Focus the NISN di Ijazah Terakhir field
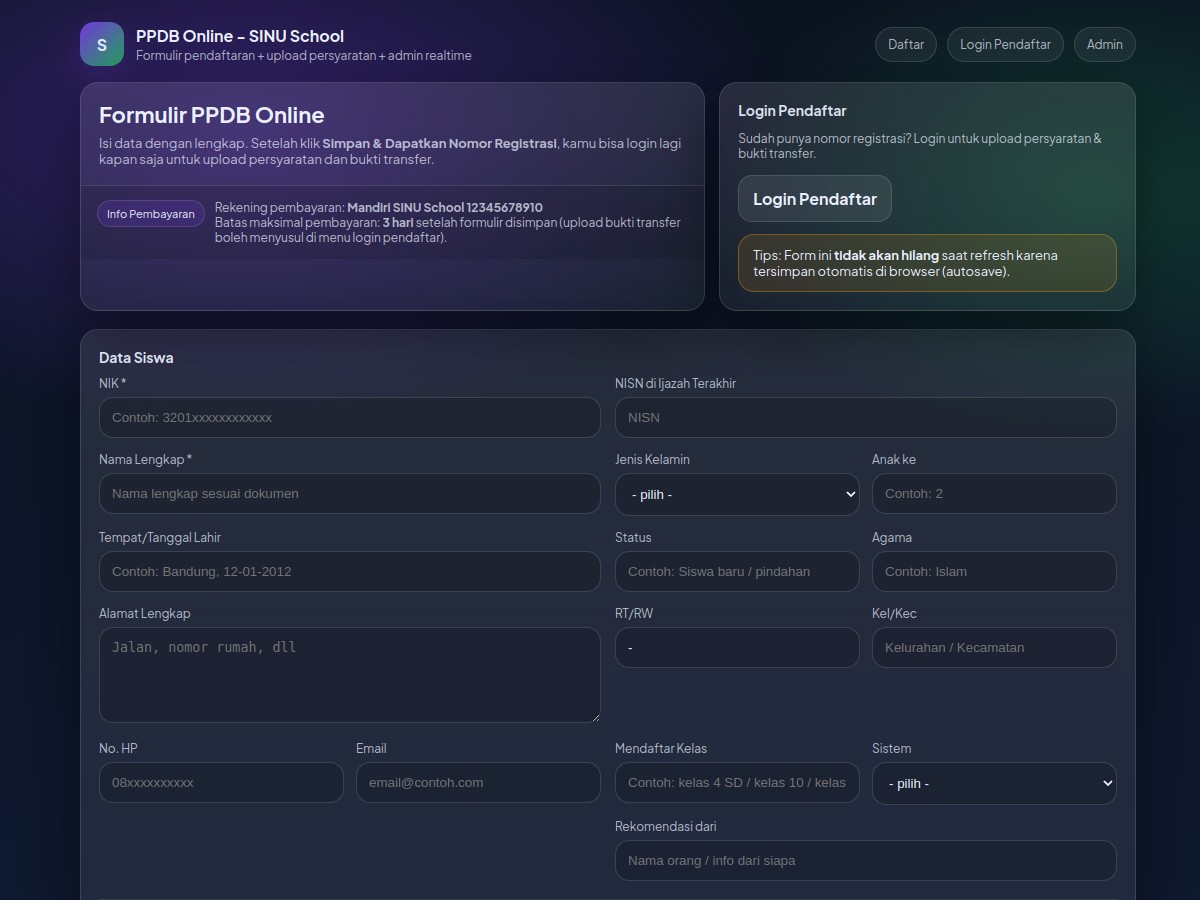This screenshot has height=900, width=1200. (x=866, y=417)
